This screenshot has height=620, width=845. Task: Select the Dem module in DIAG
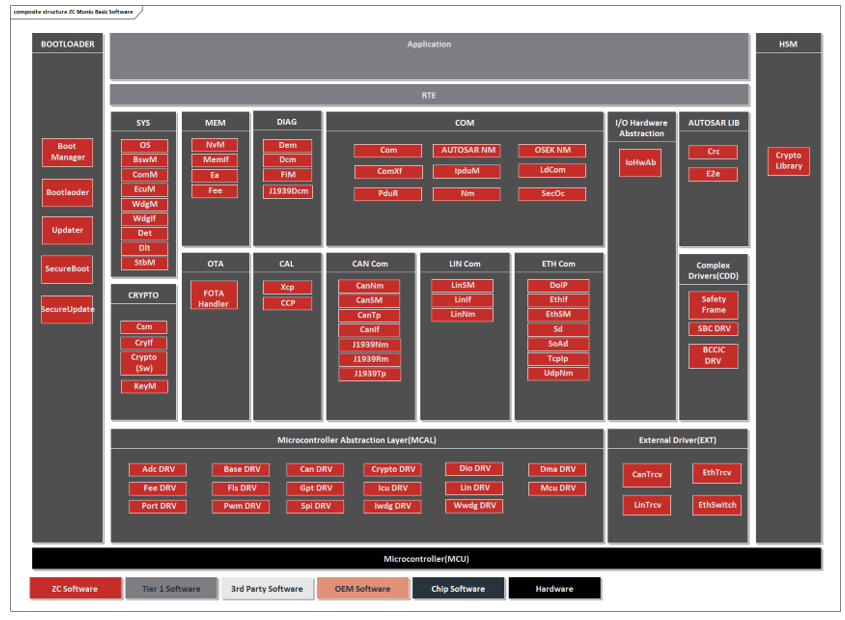pos(287,146)
